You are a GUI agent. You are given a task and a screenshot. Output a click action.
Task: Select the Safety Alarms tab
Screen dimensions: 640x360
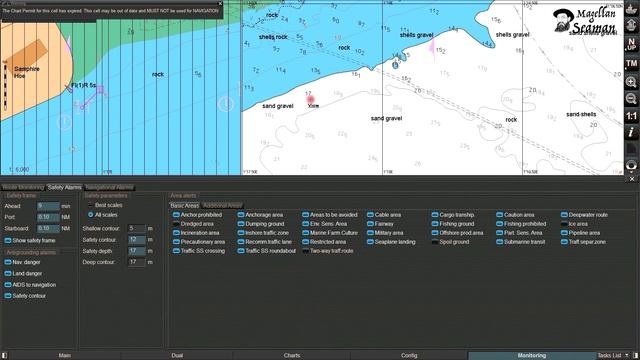[x=64, y=187]
